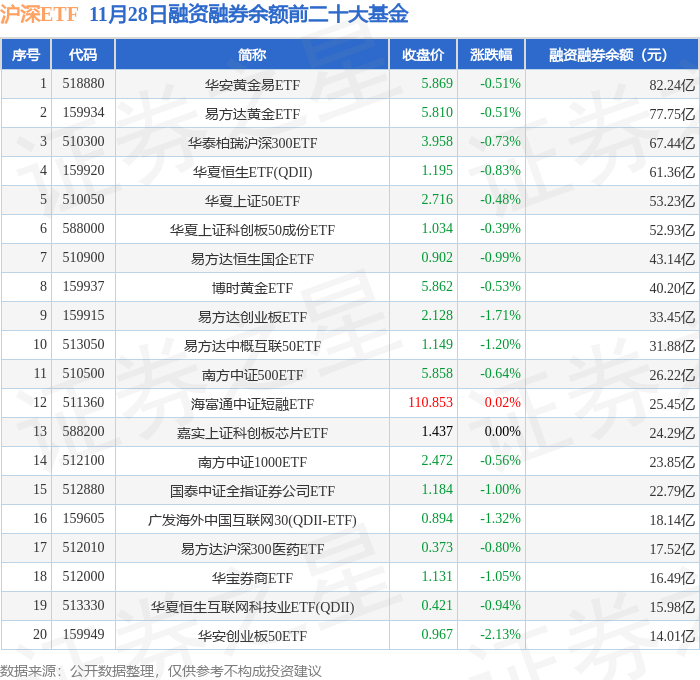Click closing price 1.437
Screen dimensions: 700x680
437,431
